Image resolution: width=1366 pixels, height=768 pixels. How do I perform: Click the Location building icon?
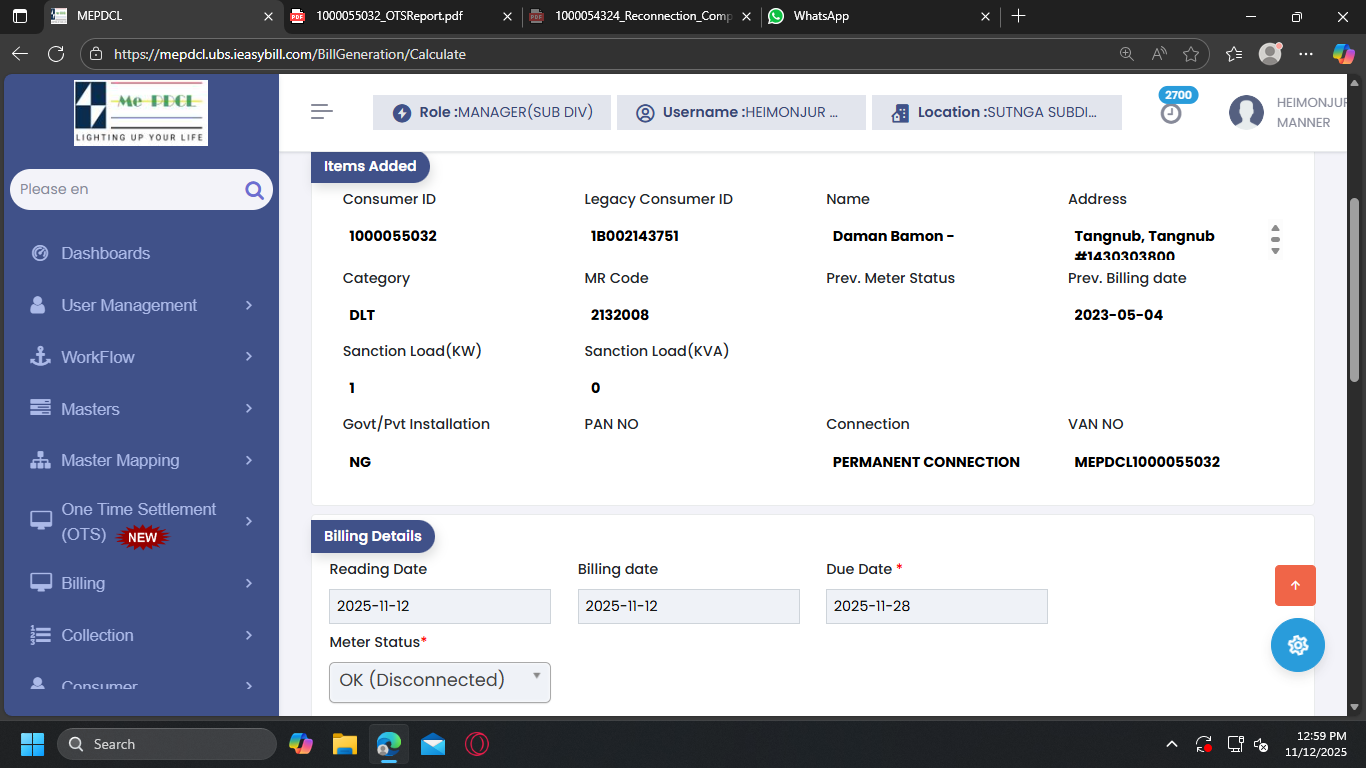pos(900,113)
